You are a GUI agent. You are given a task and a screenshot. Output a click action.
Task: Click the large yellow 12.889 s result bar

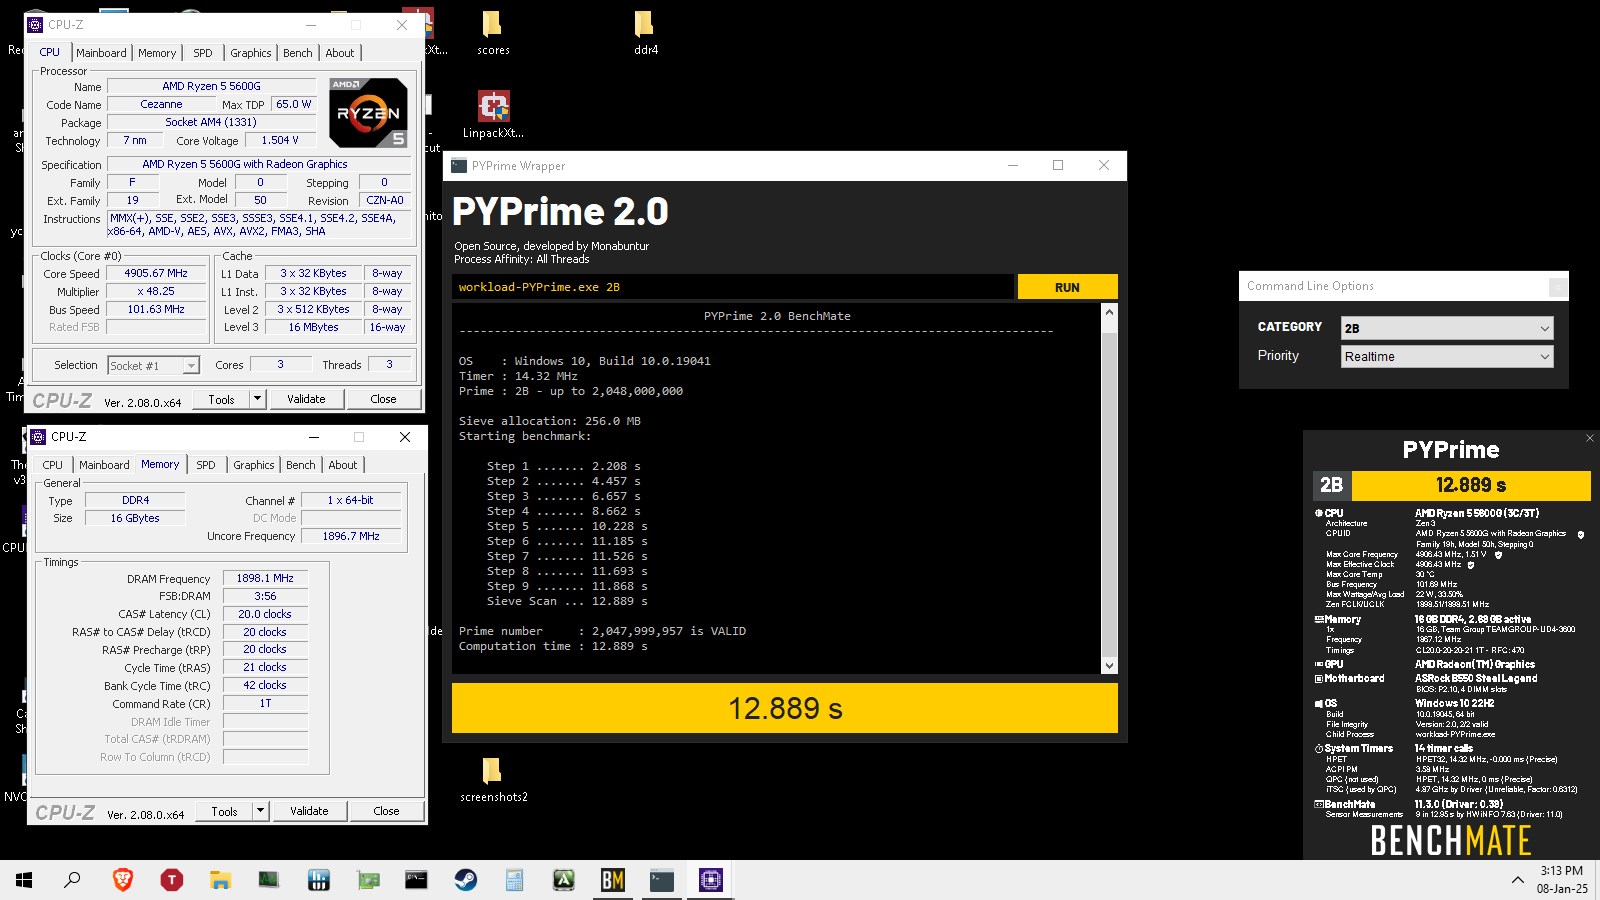[x=785, y=708]
